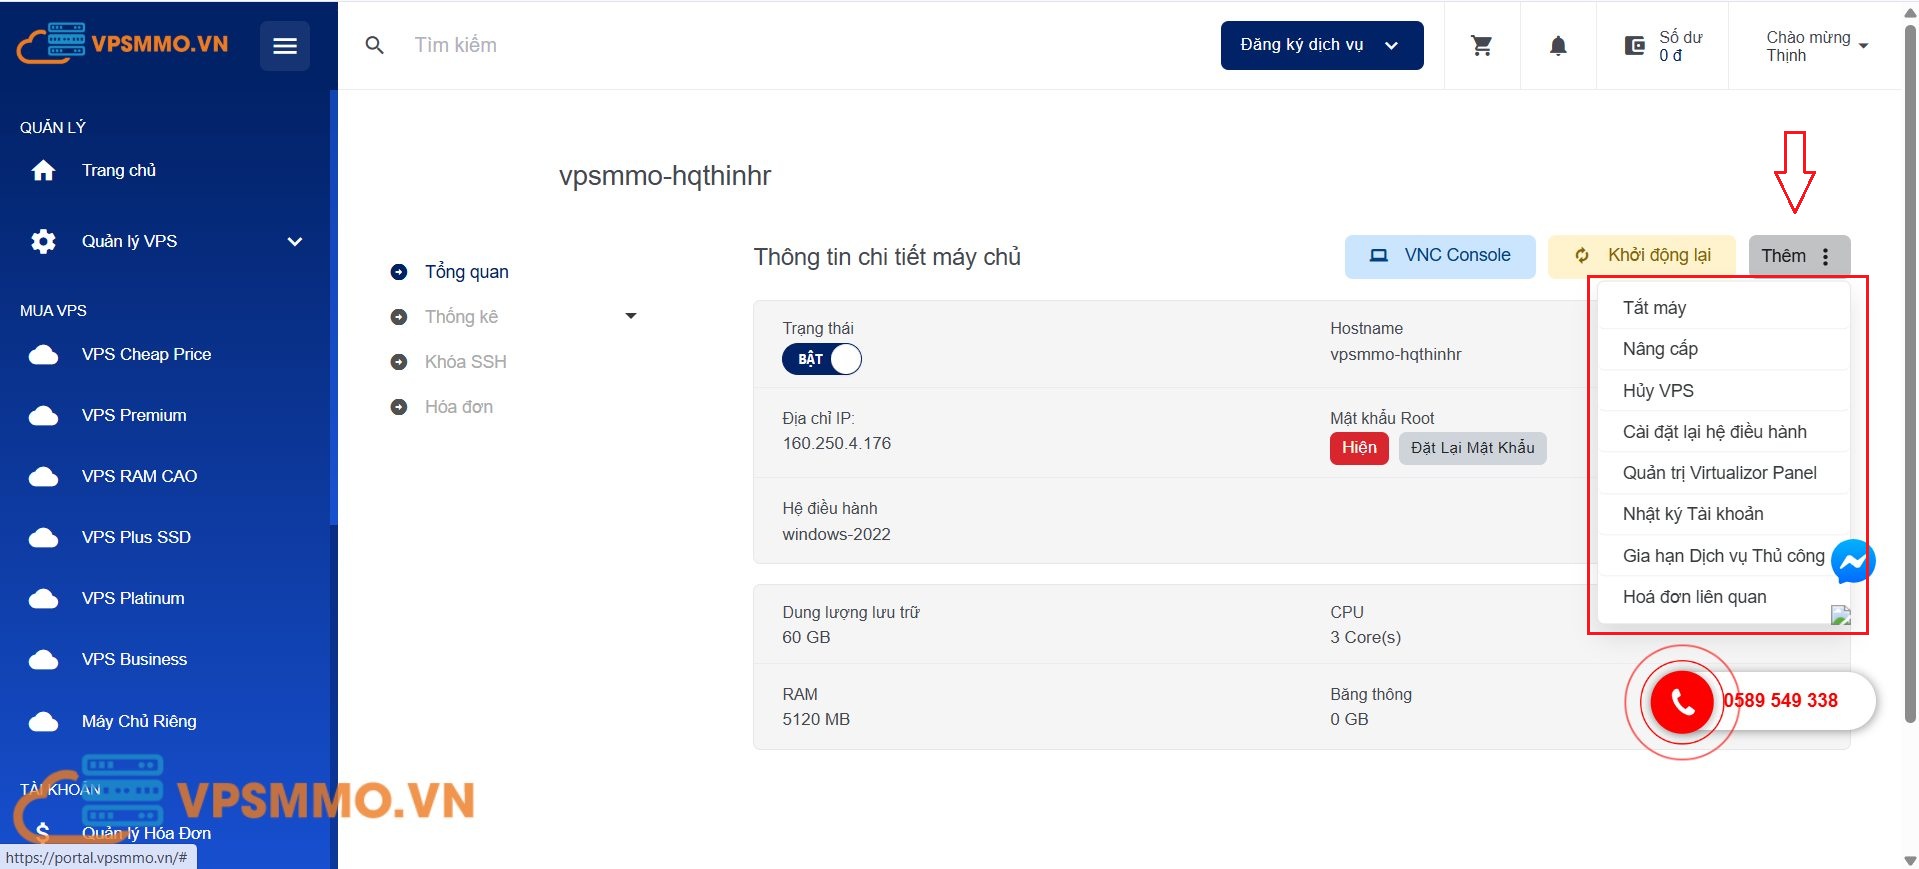Open the Đăng ký dịch vụ dropdown
Screen dimensions: 1919x869
pos(1321,45)
